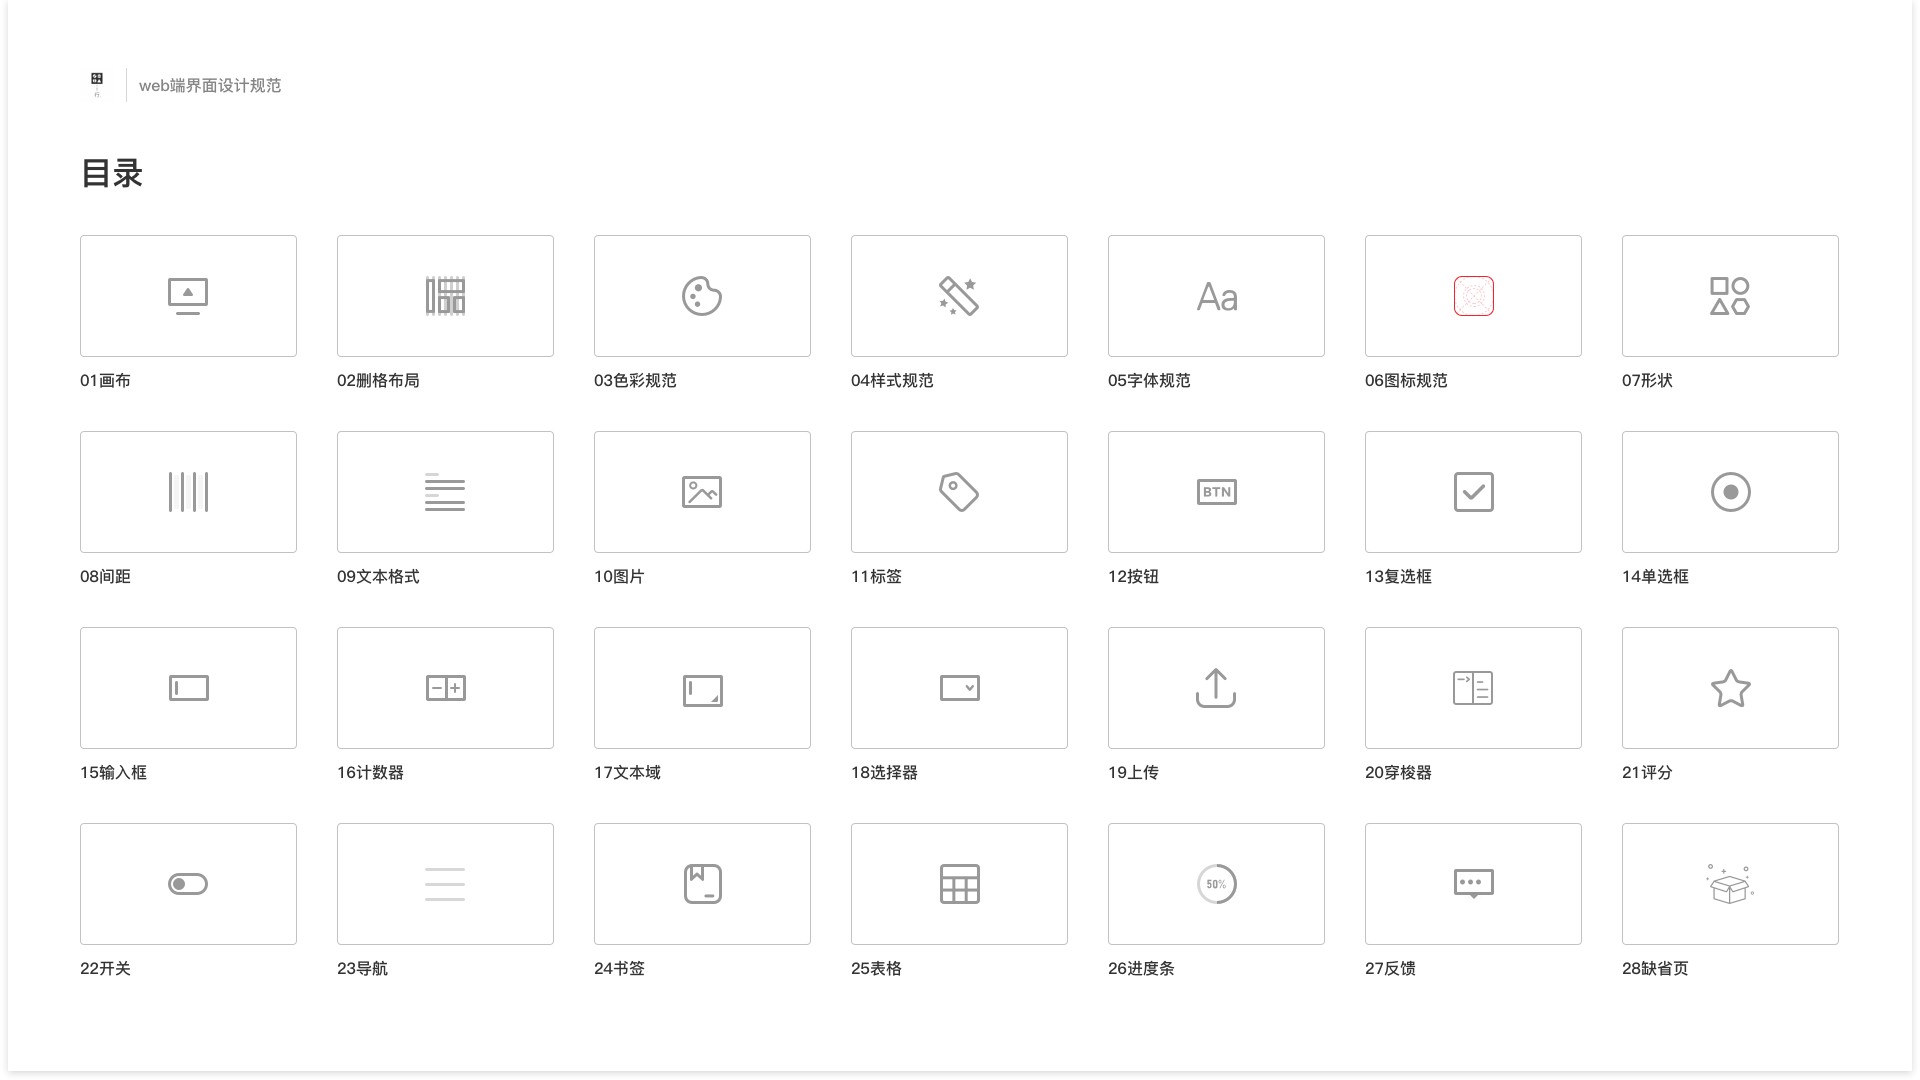
Task: Click the 26进度条 50% progress icon
Action: click(x=1216, y=884)
